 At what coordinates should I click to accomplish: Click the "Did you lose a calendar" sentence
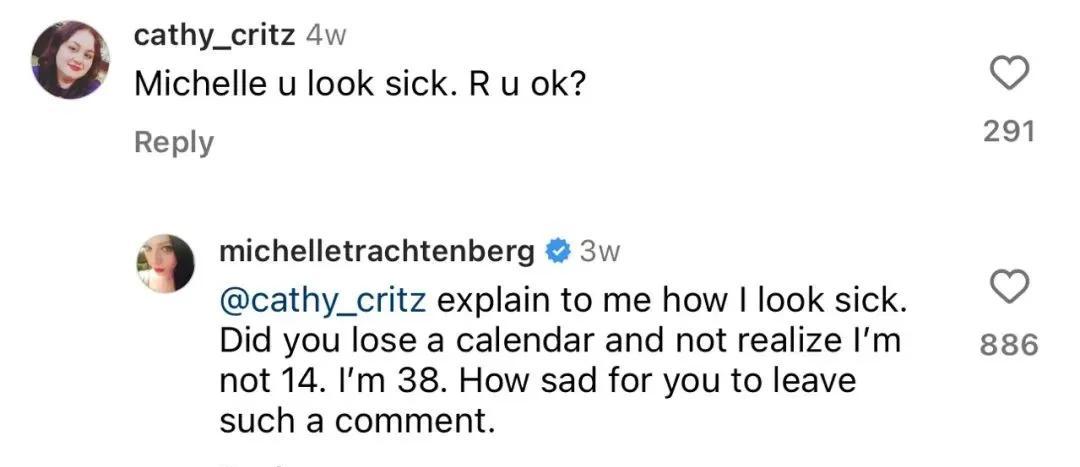tap(400, 340)
